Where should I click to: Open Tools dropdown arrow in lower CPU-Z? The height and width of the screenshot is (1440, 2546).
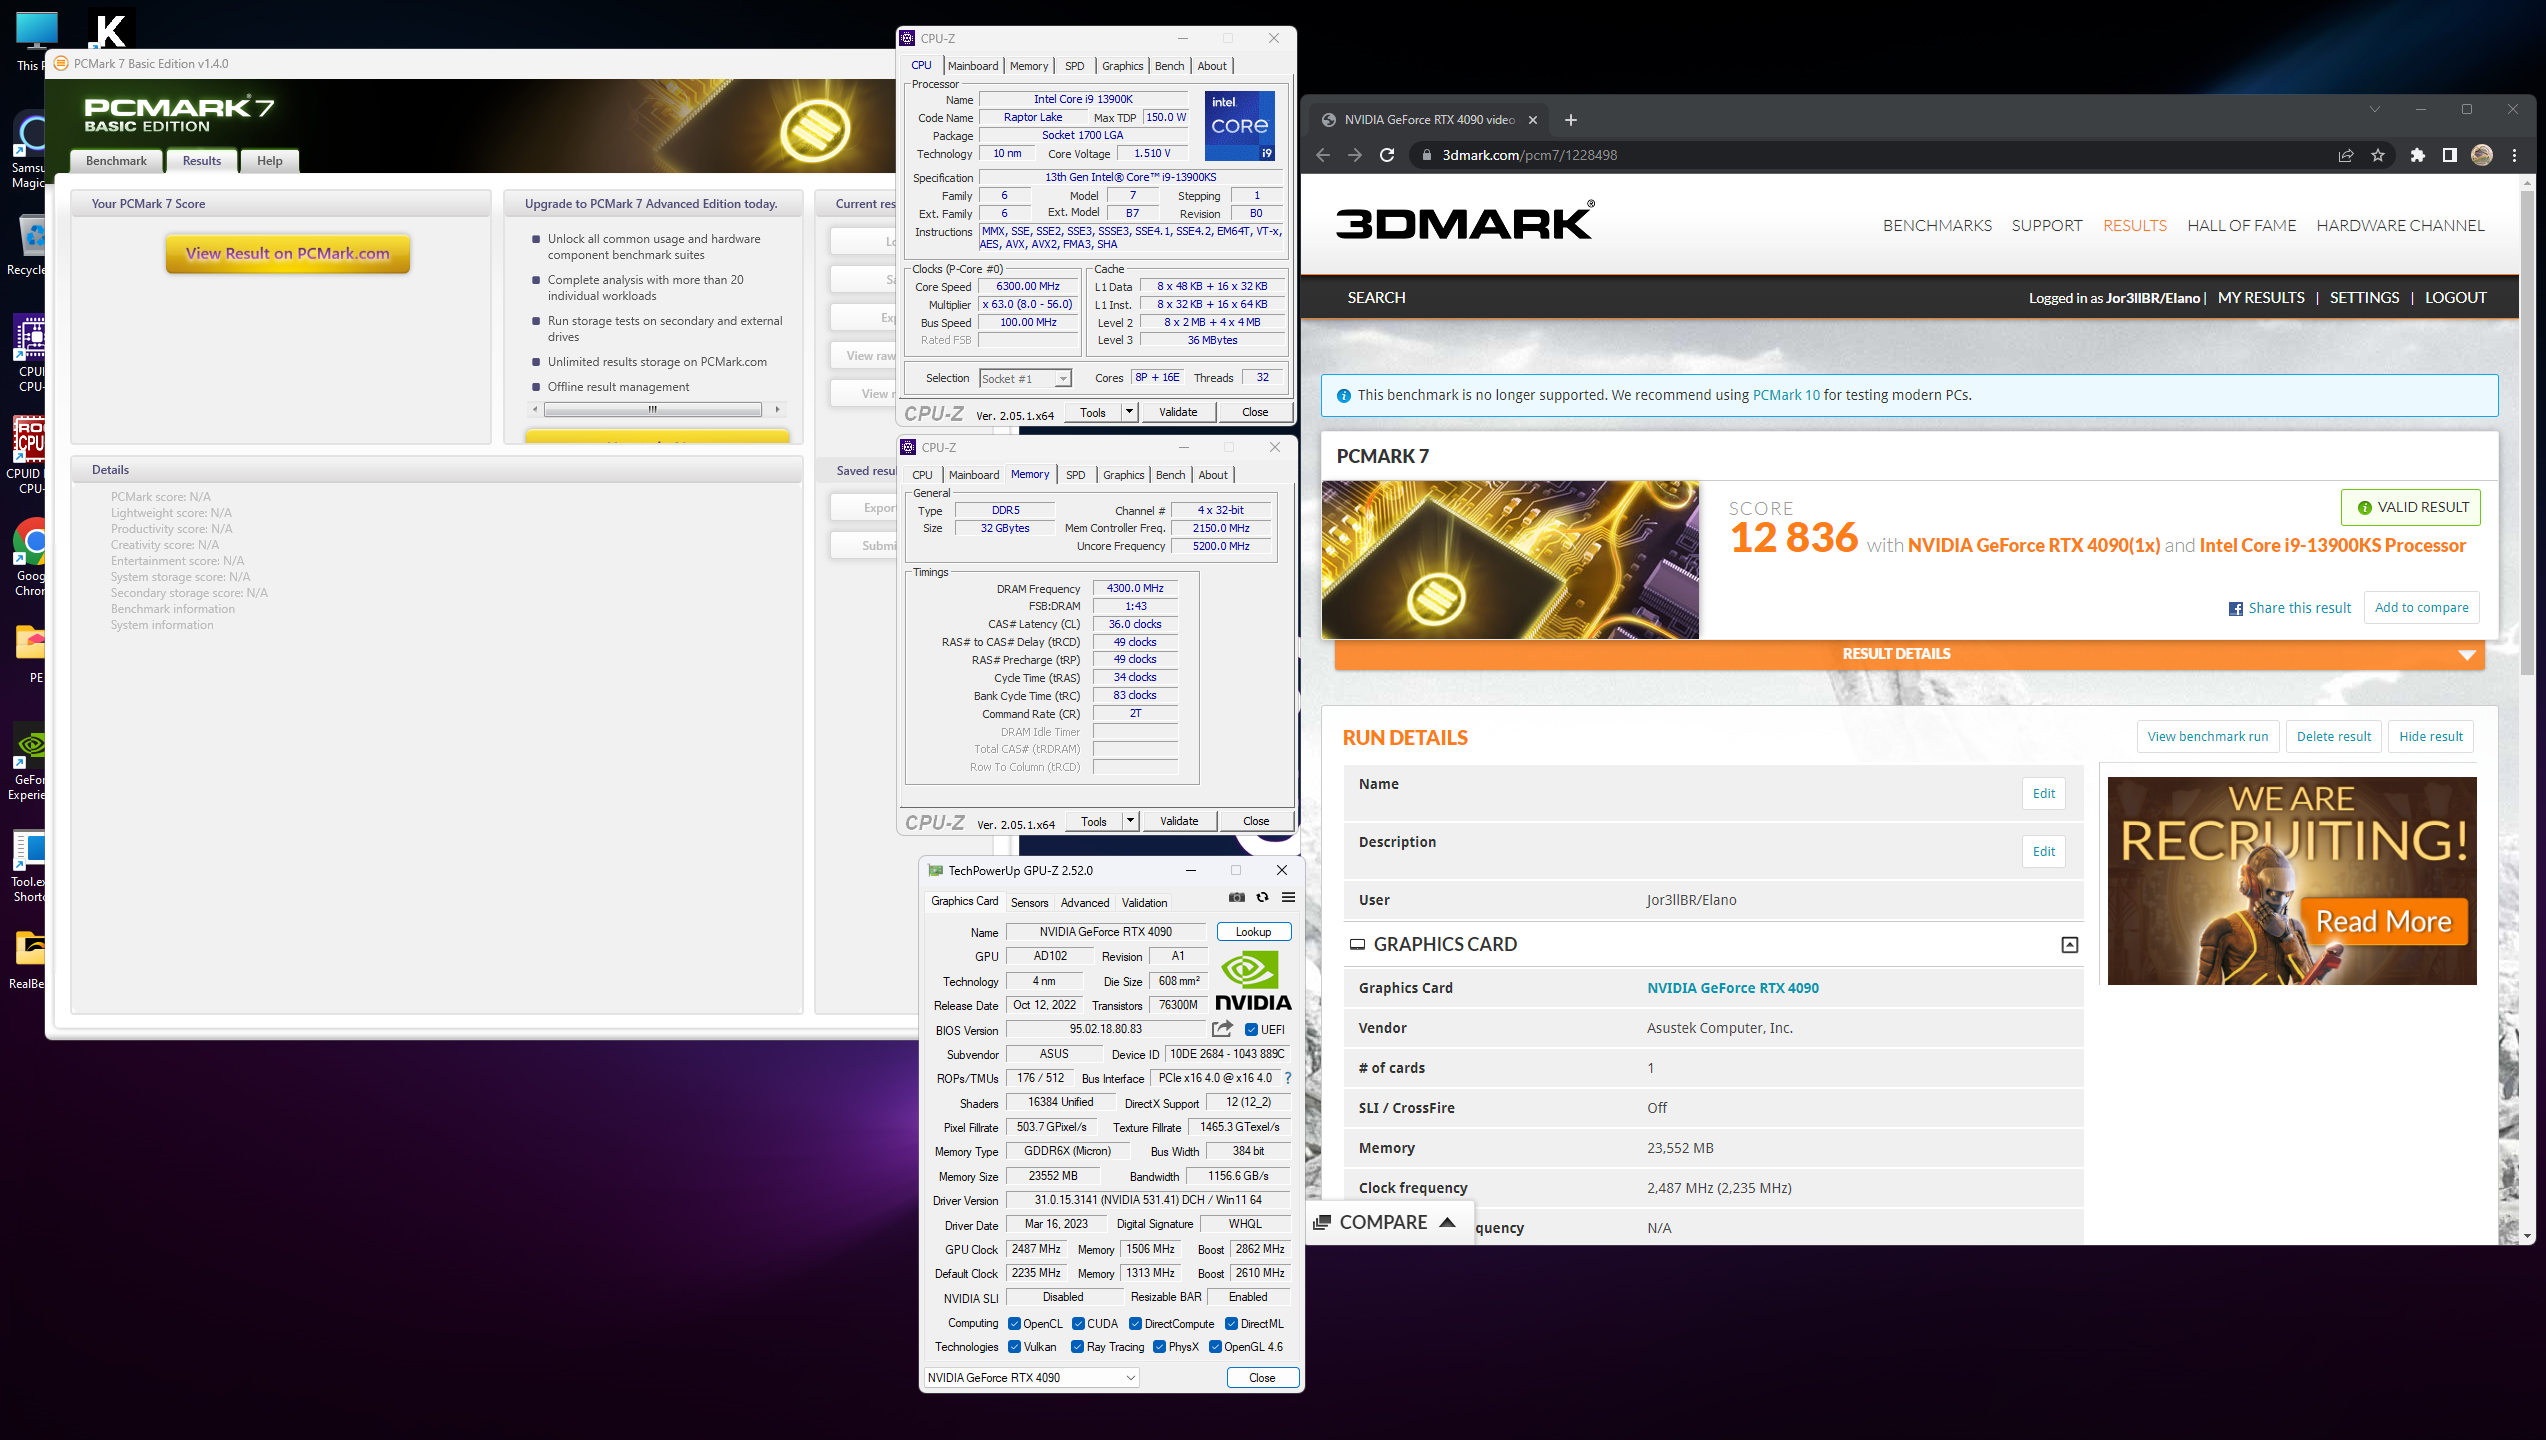point(1130,821)
